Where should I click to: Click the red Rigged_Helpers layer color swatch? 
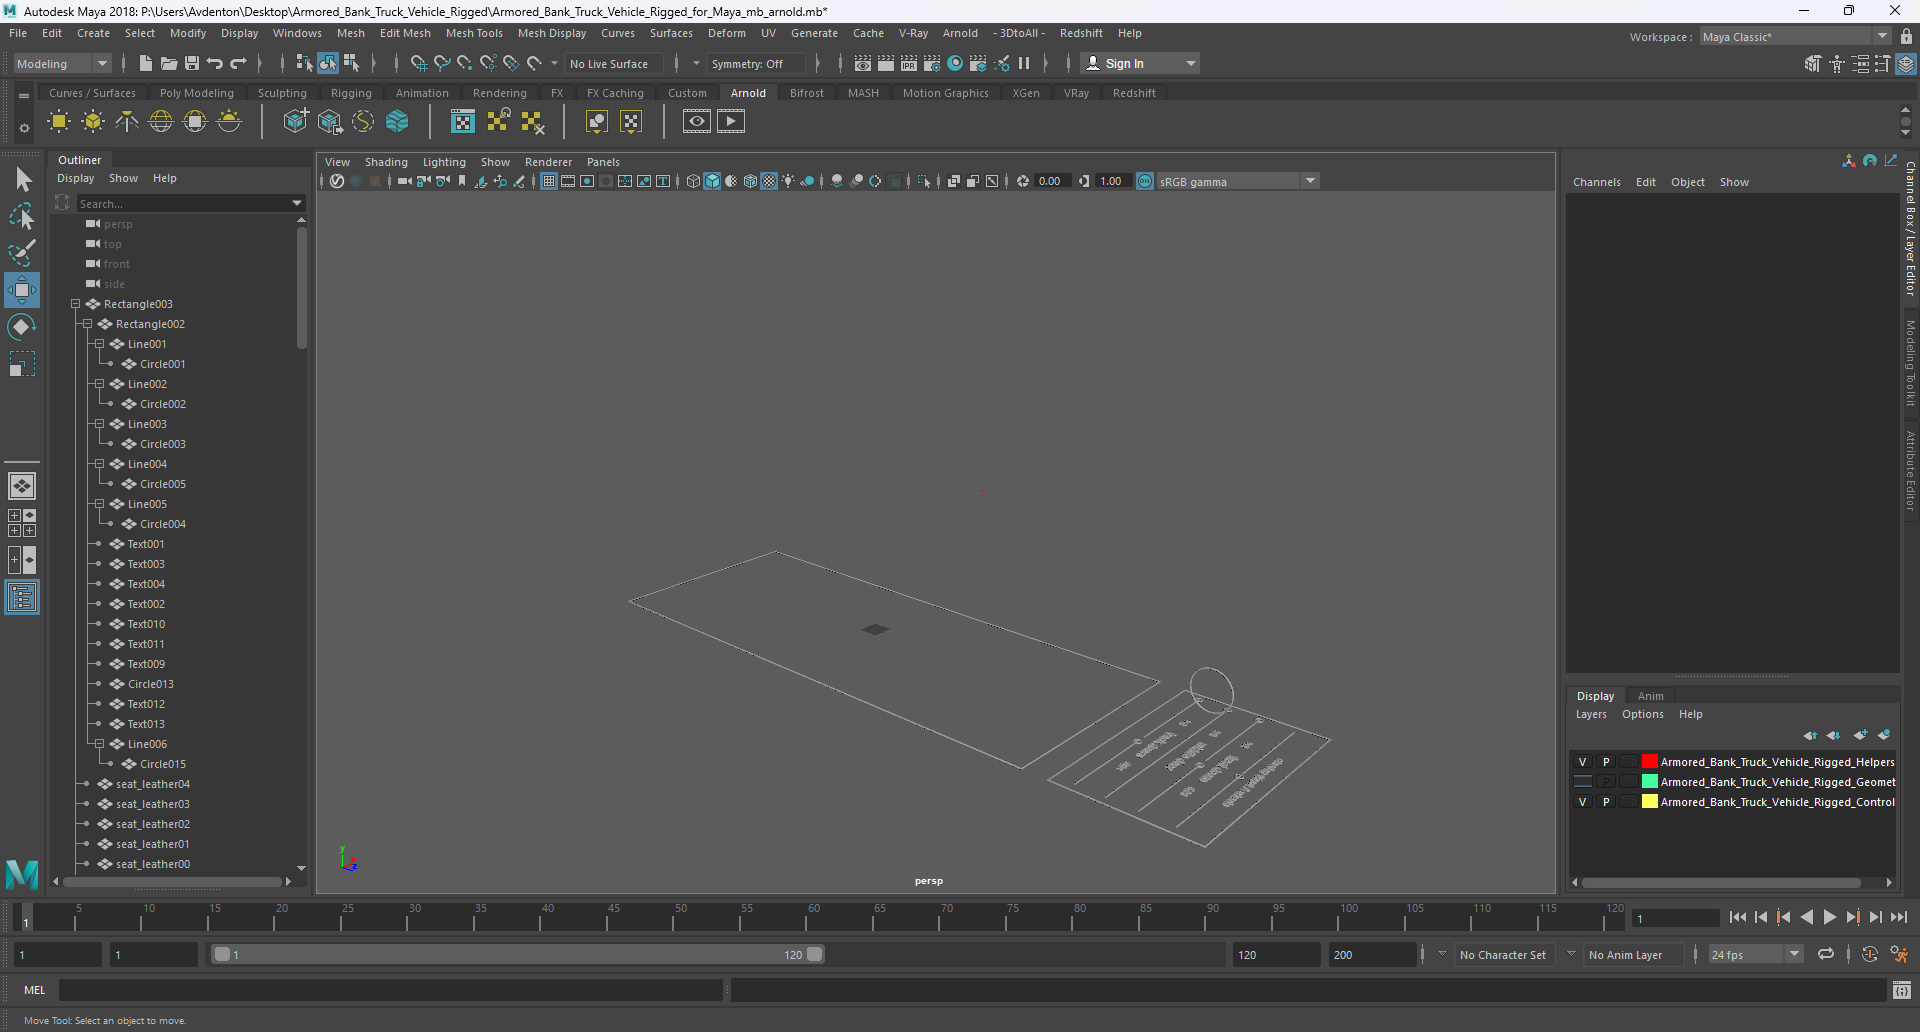pos(1649,762)
